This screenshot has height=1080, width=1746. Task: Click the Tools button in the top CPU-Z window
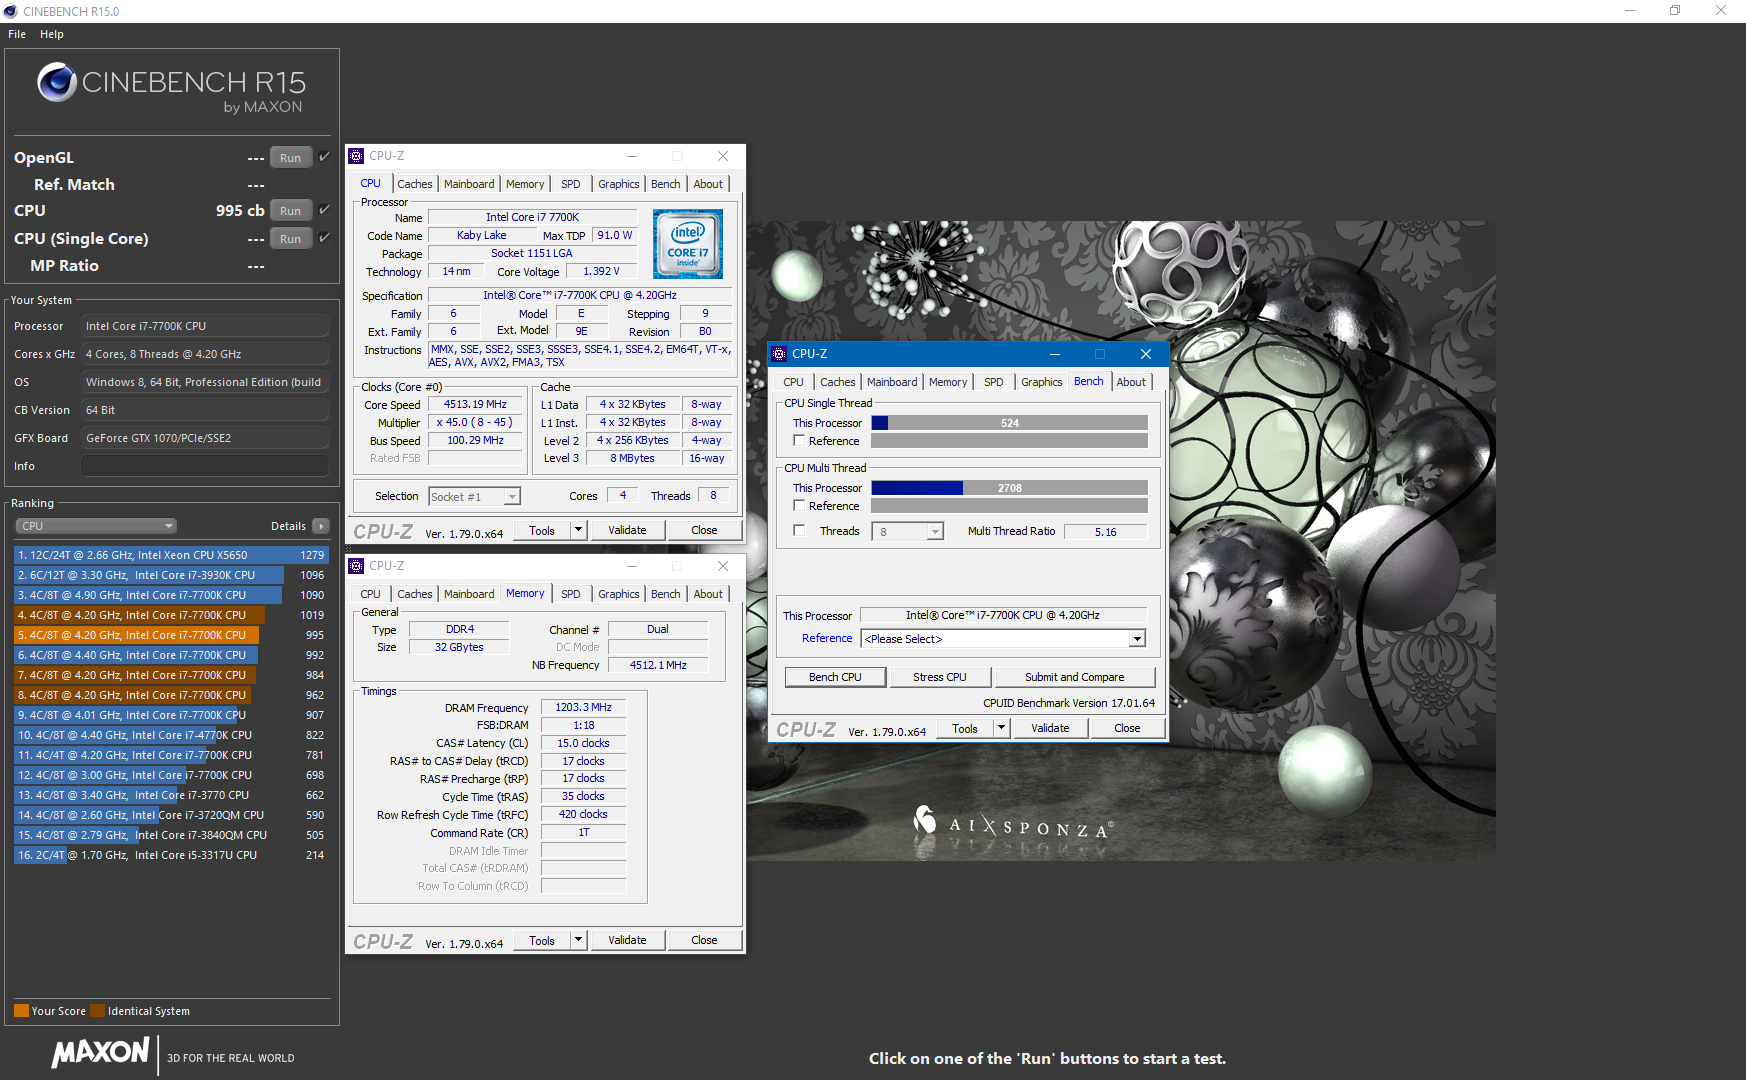542,530
